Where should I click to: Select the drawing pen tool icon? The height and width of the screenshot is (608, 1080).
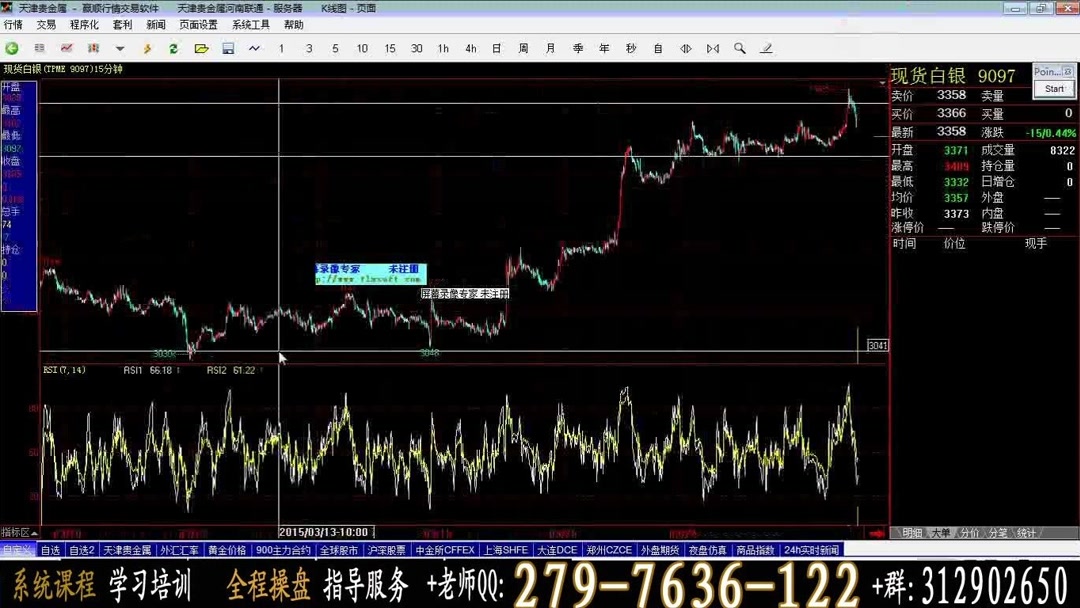tap(765, 47)
